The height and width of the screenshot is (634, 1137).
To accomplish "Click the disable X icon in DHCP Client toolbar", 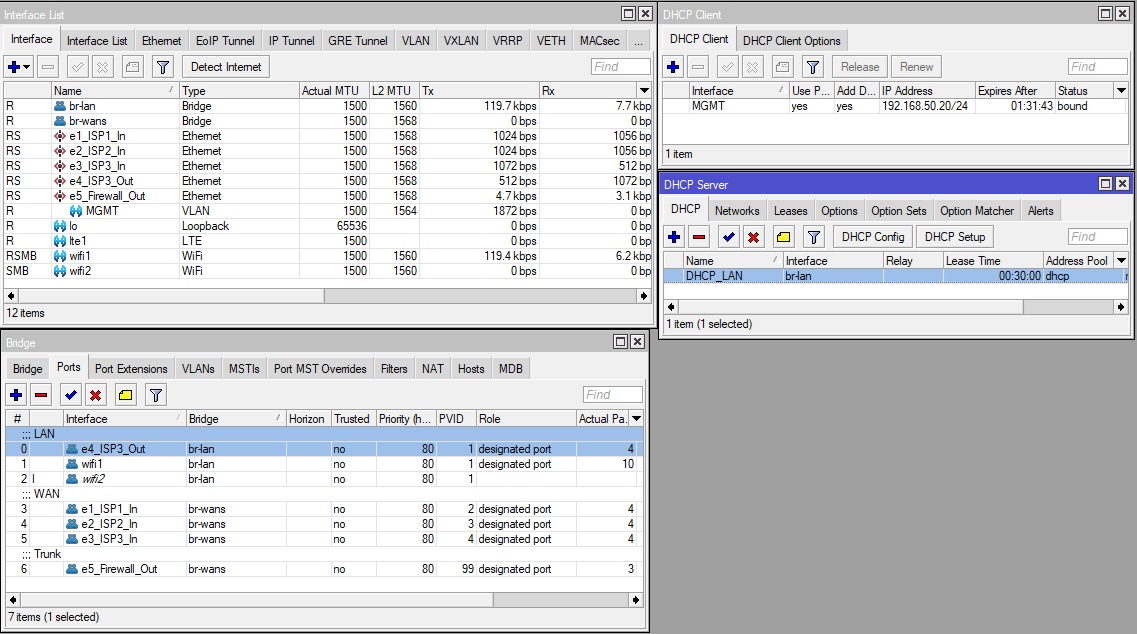I will (752, 67).
